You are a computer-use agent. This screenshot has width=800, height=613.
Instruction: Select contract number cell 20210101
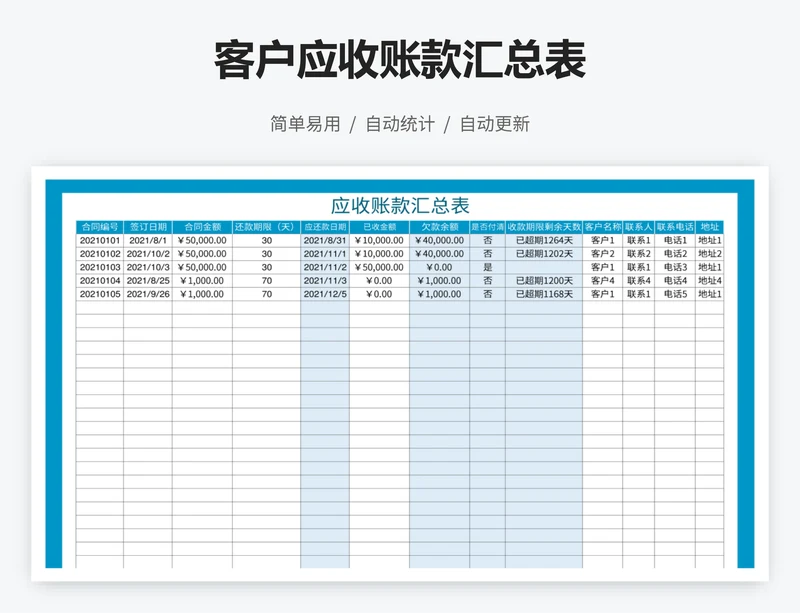[x=100, y=240]
